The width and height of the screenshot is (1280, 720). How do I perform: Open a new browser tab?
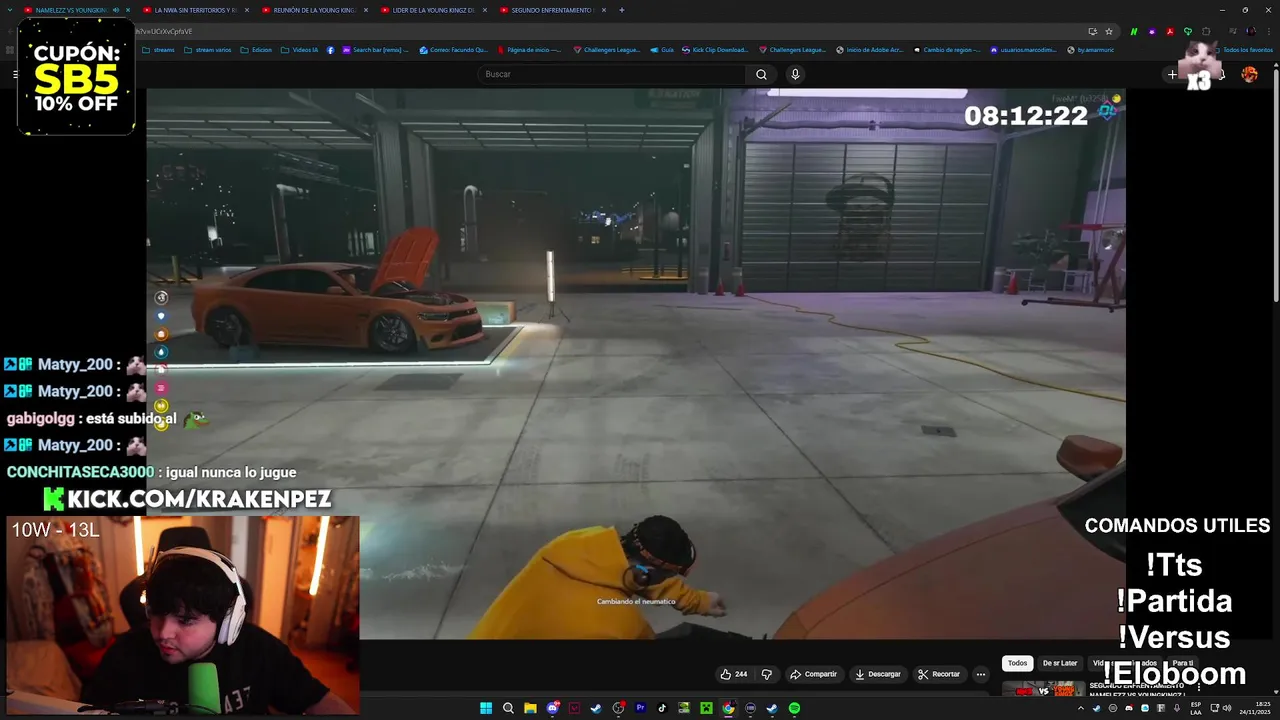click(621, 10)
